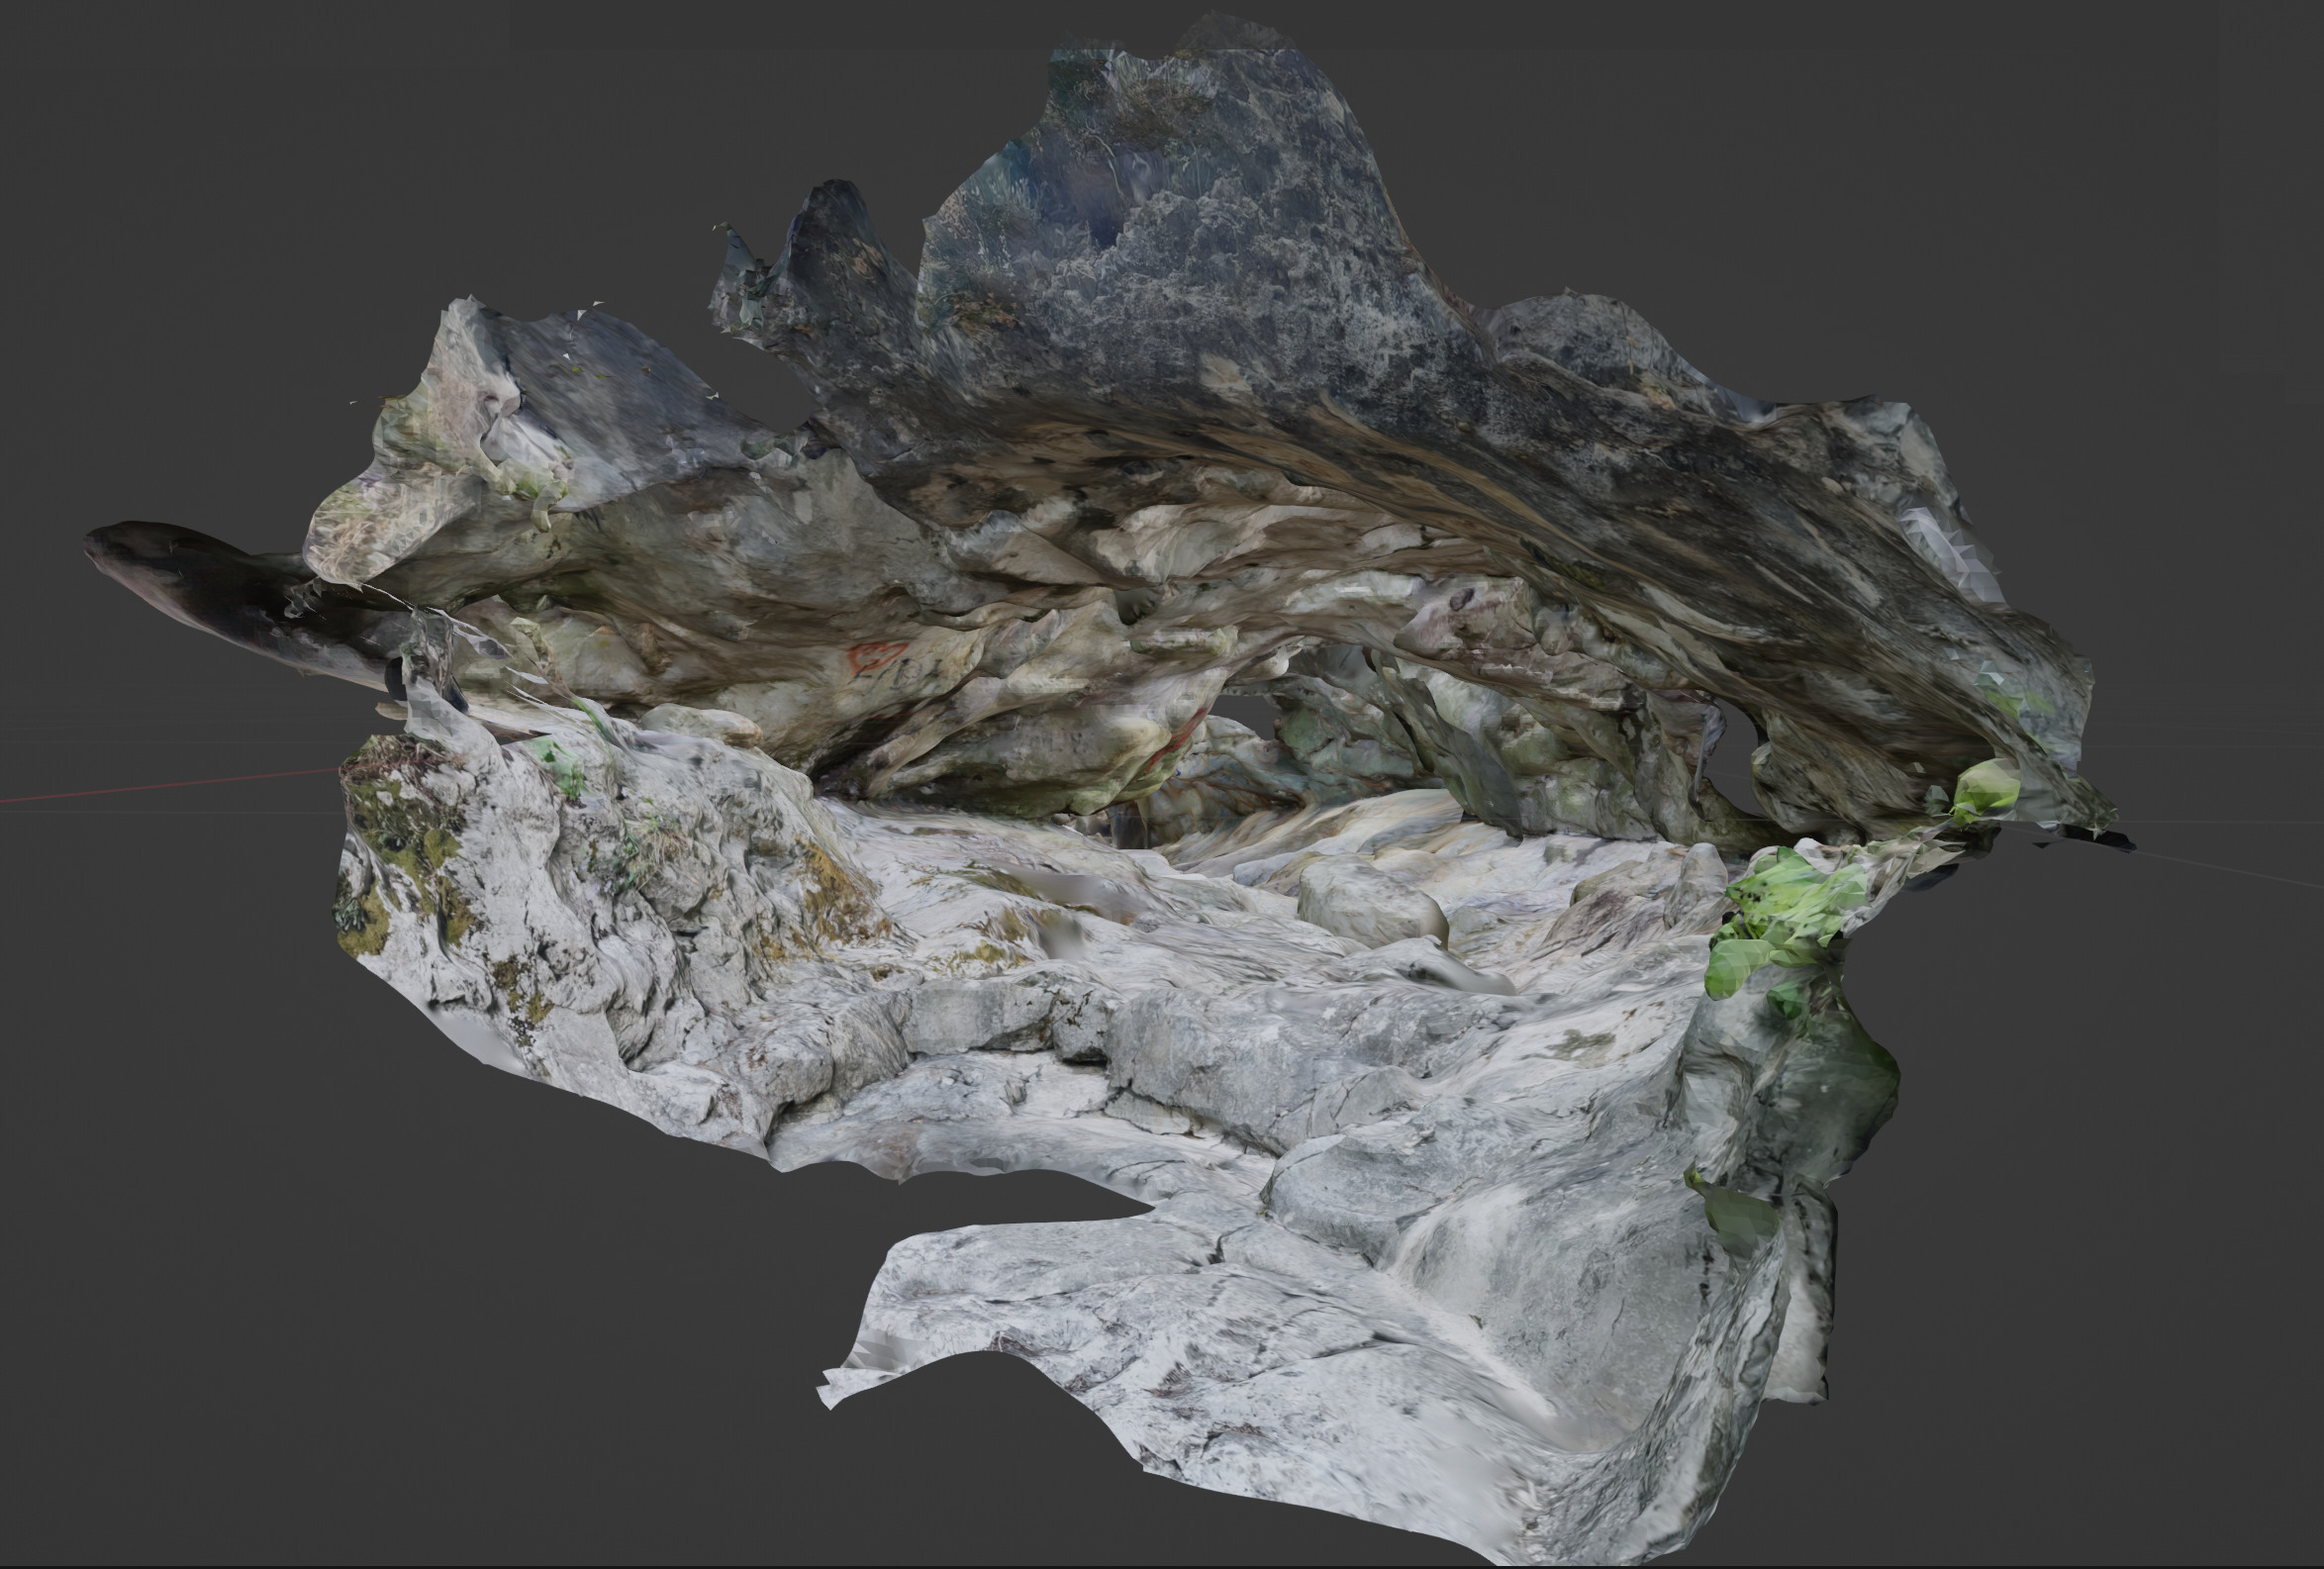
Task: Click the red streak inside the cave interior
Action: [x=1180, y=742]
